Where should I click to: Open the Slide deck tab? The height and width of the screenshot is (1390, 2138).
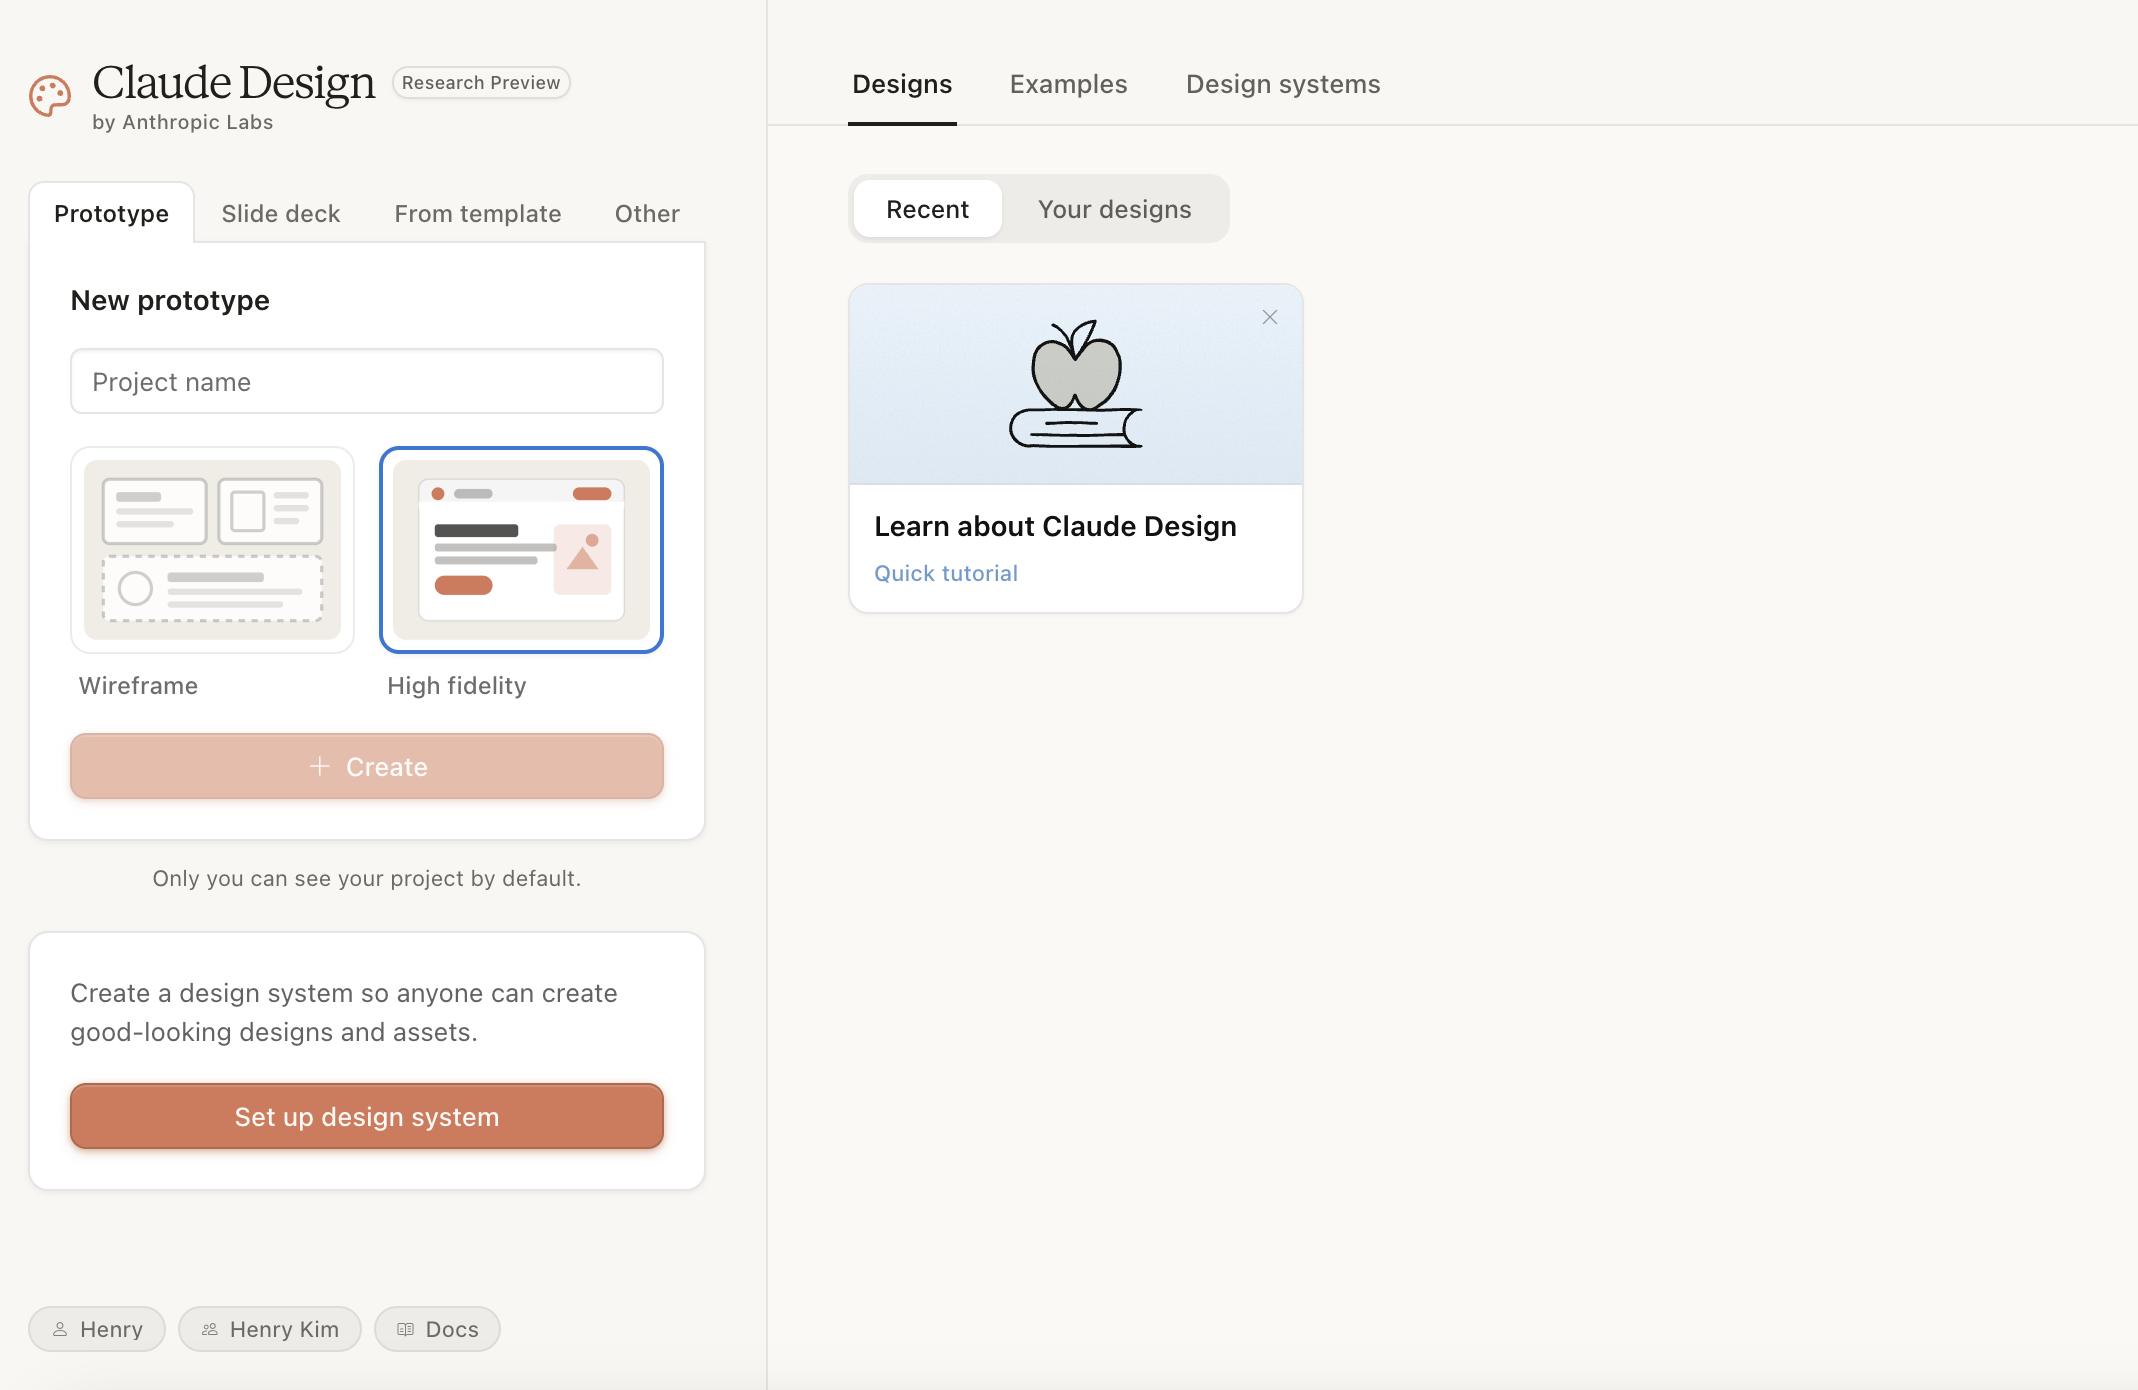click(280, 214)
